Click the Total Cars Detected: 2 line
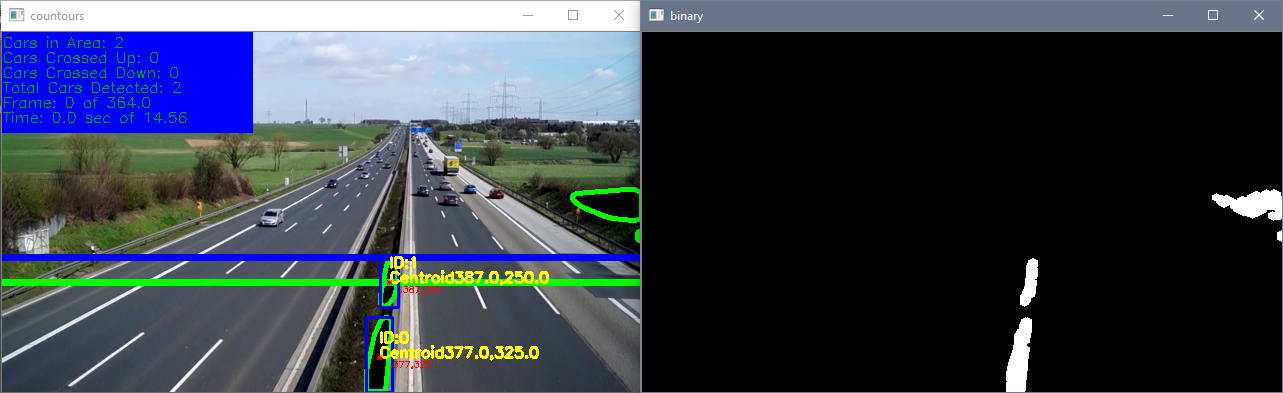 pos(92,88)
